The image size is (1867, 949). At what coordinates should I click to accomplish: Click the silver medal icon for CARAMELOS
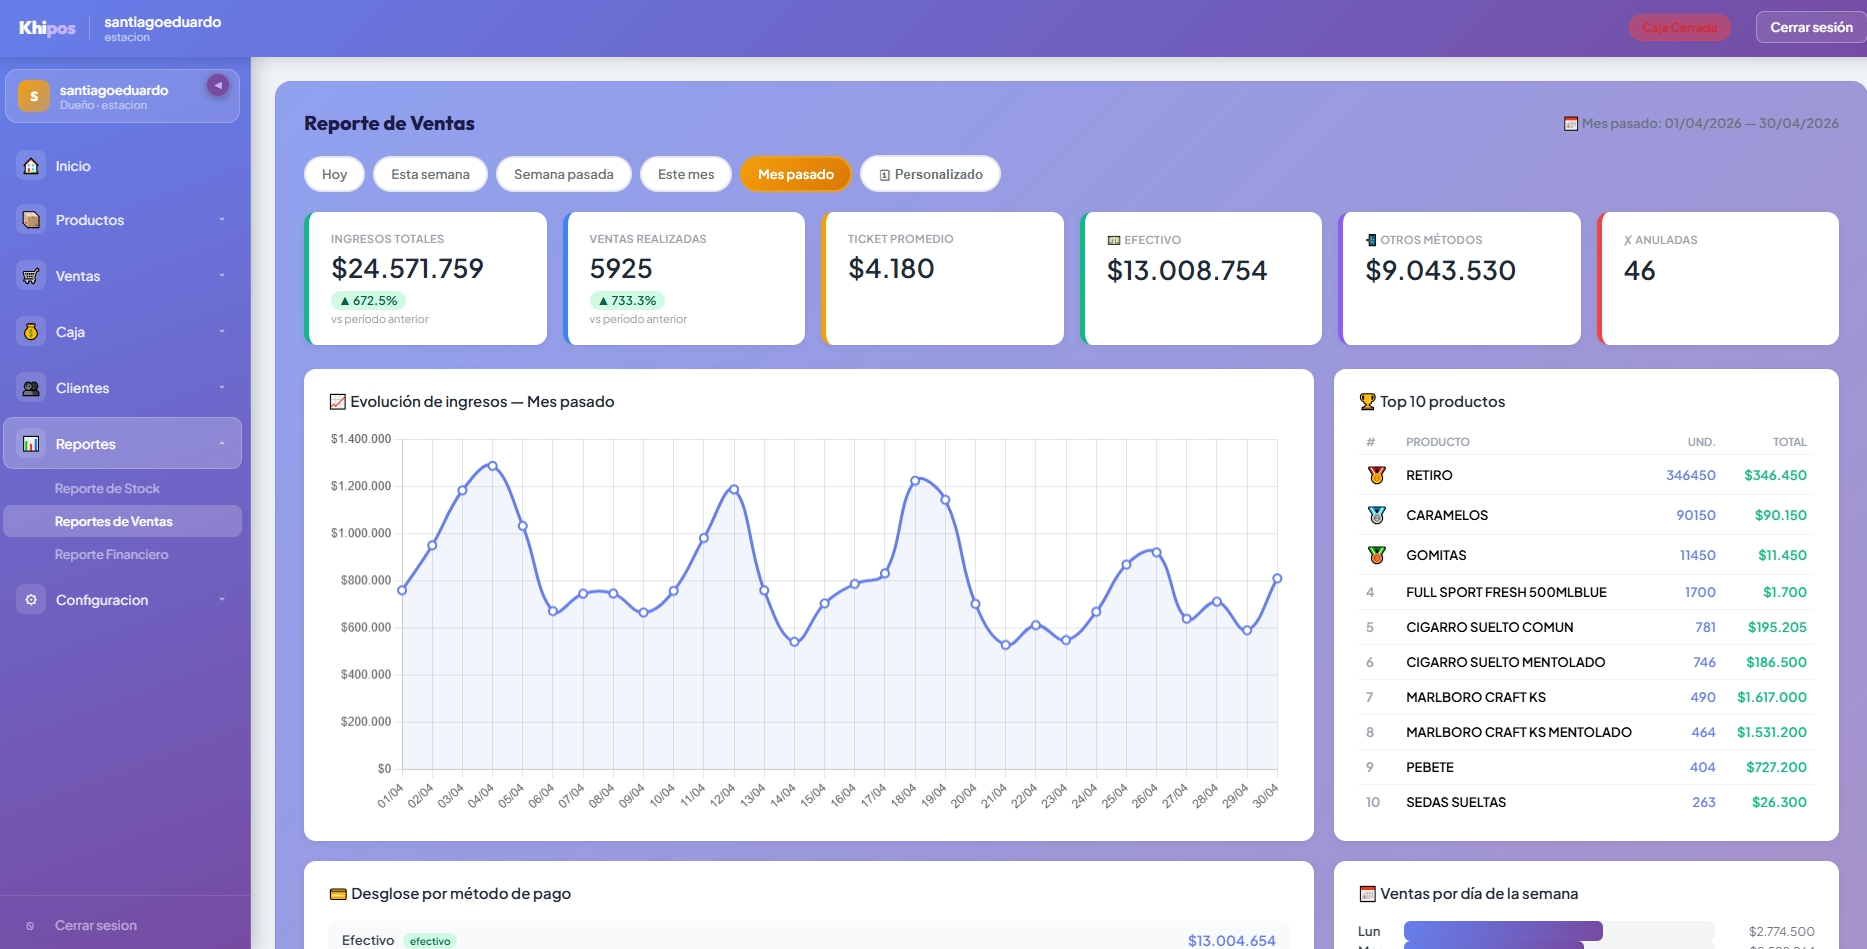(x=1377, y=515)
